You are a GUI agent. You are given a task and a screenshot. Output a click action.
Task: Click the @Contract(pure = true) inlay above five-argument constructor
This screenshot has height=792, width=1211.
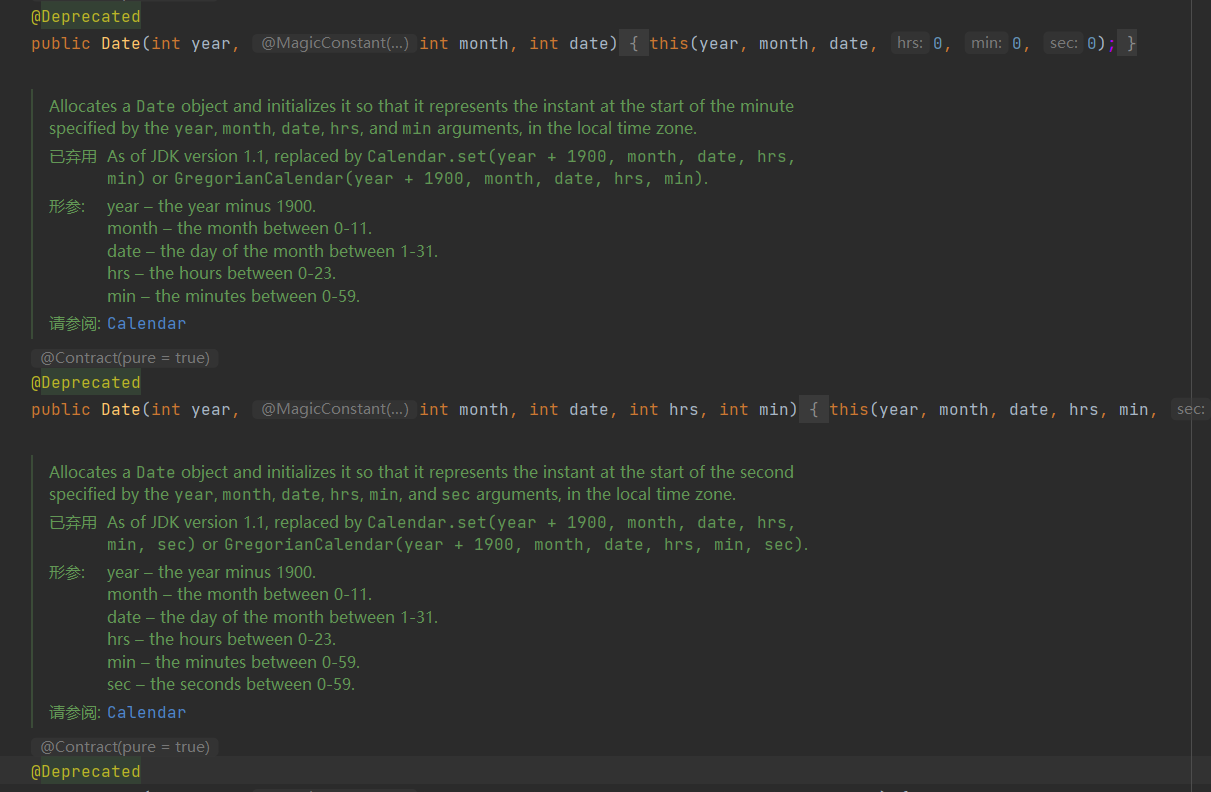point(125,358)
